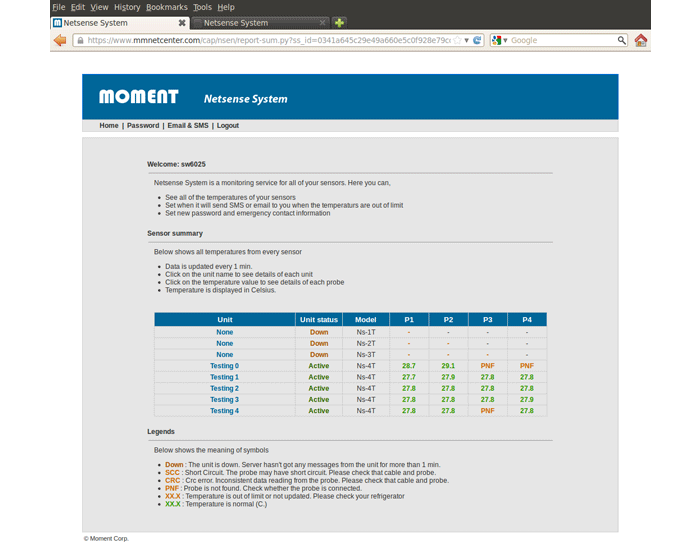
Task: Open the URL history dropdown arrow
Action: (x=467, y=40)
